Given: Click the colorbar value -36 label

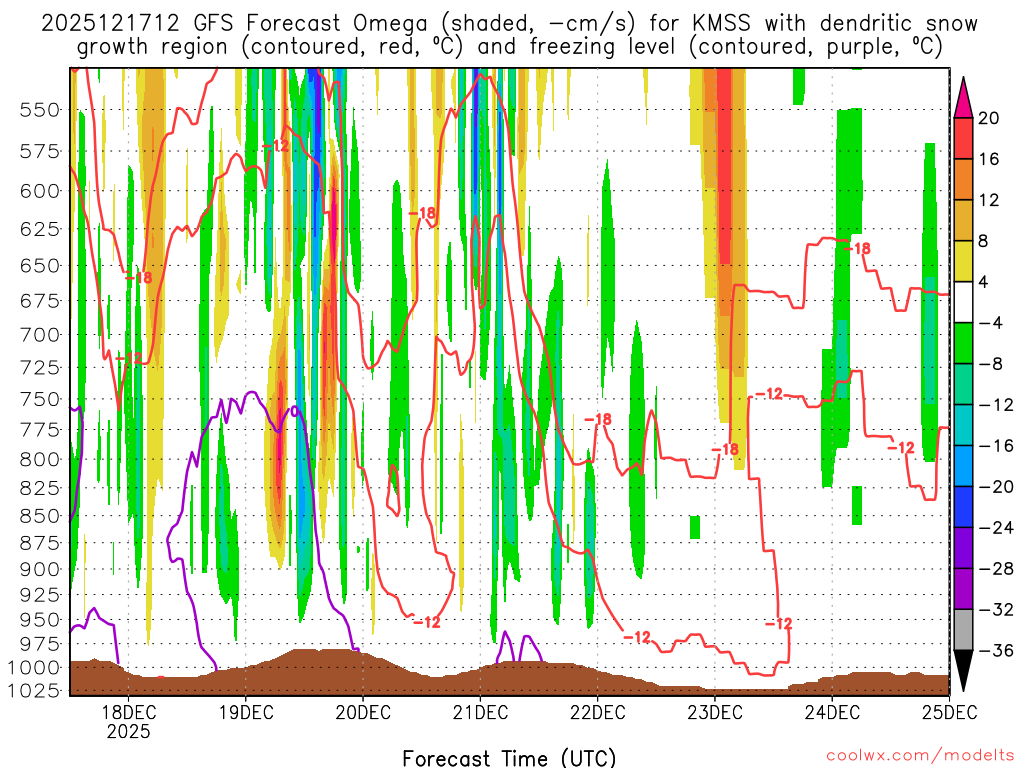Looking at the screenshot, I should pos(996,650).
